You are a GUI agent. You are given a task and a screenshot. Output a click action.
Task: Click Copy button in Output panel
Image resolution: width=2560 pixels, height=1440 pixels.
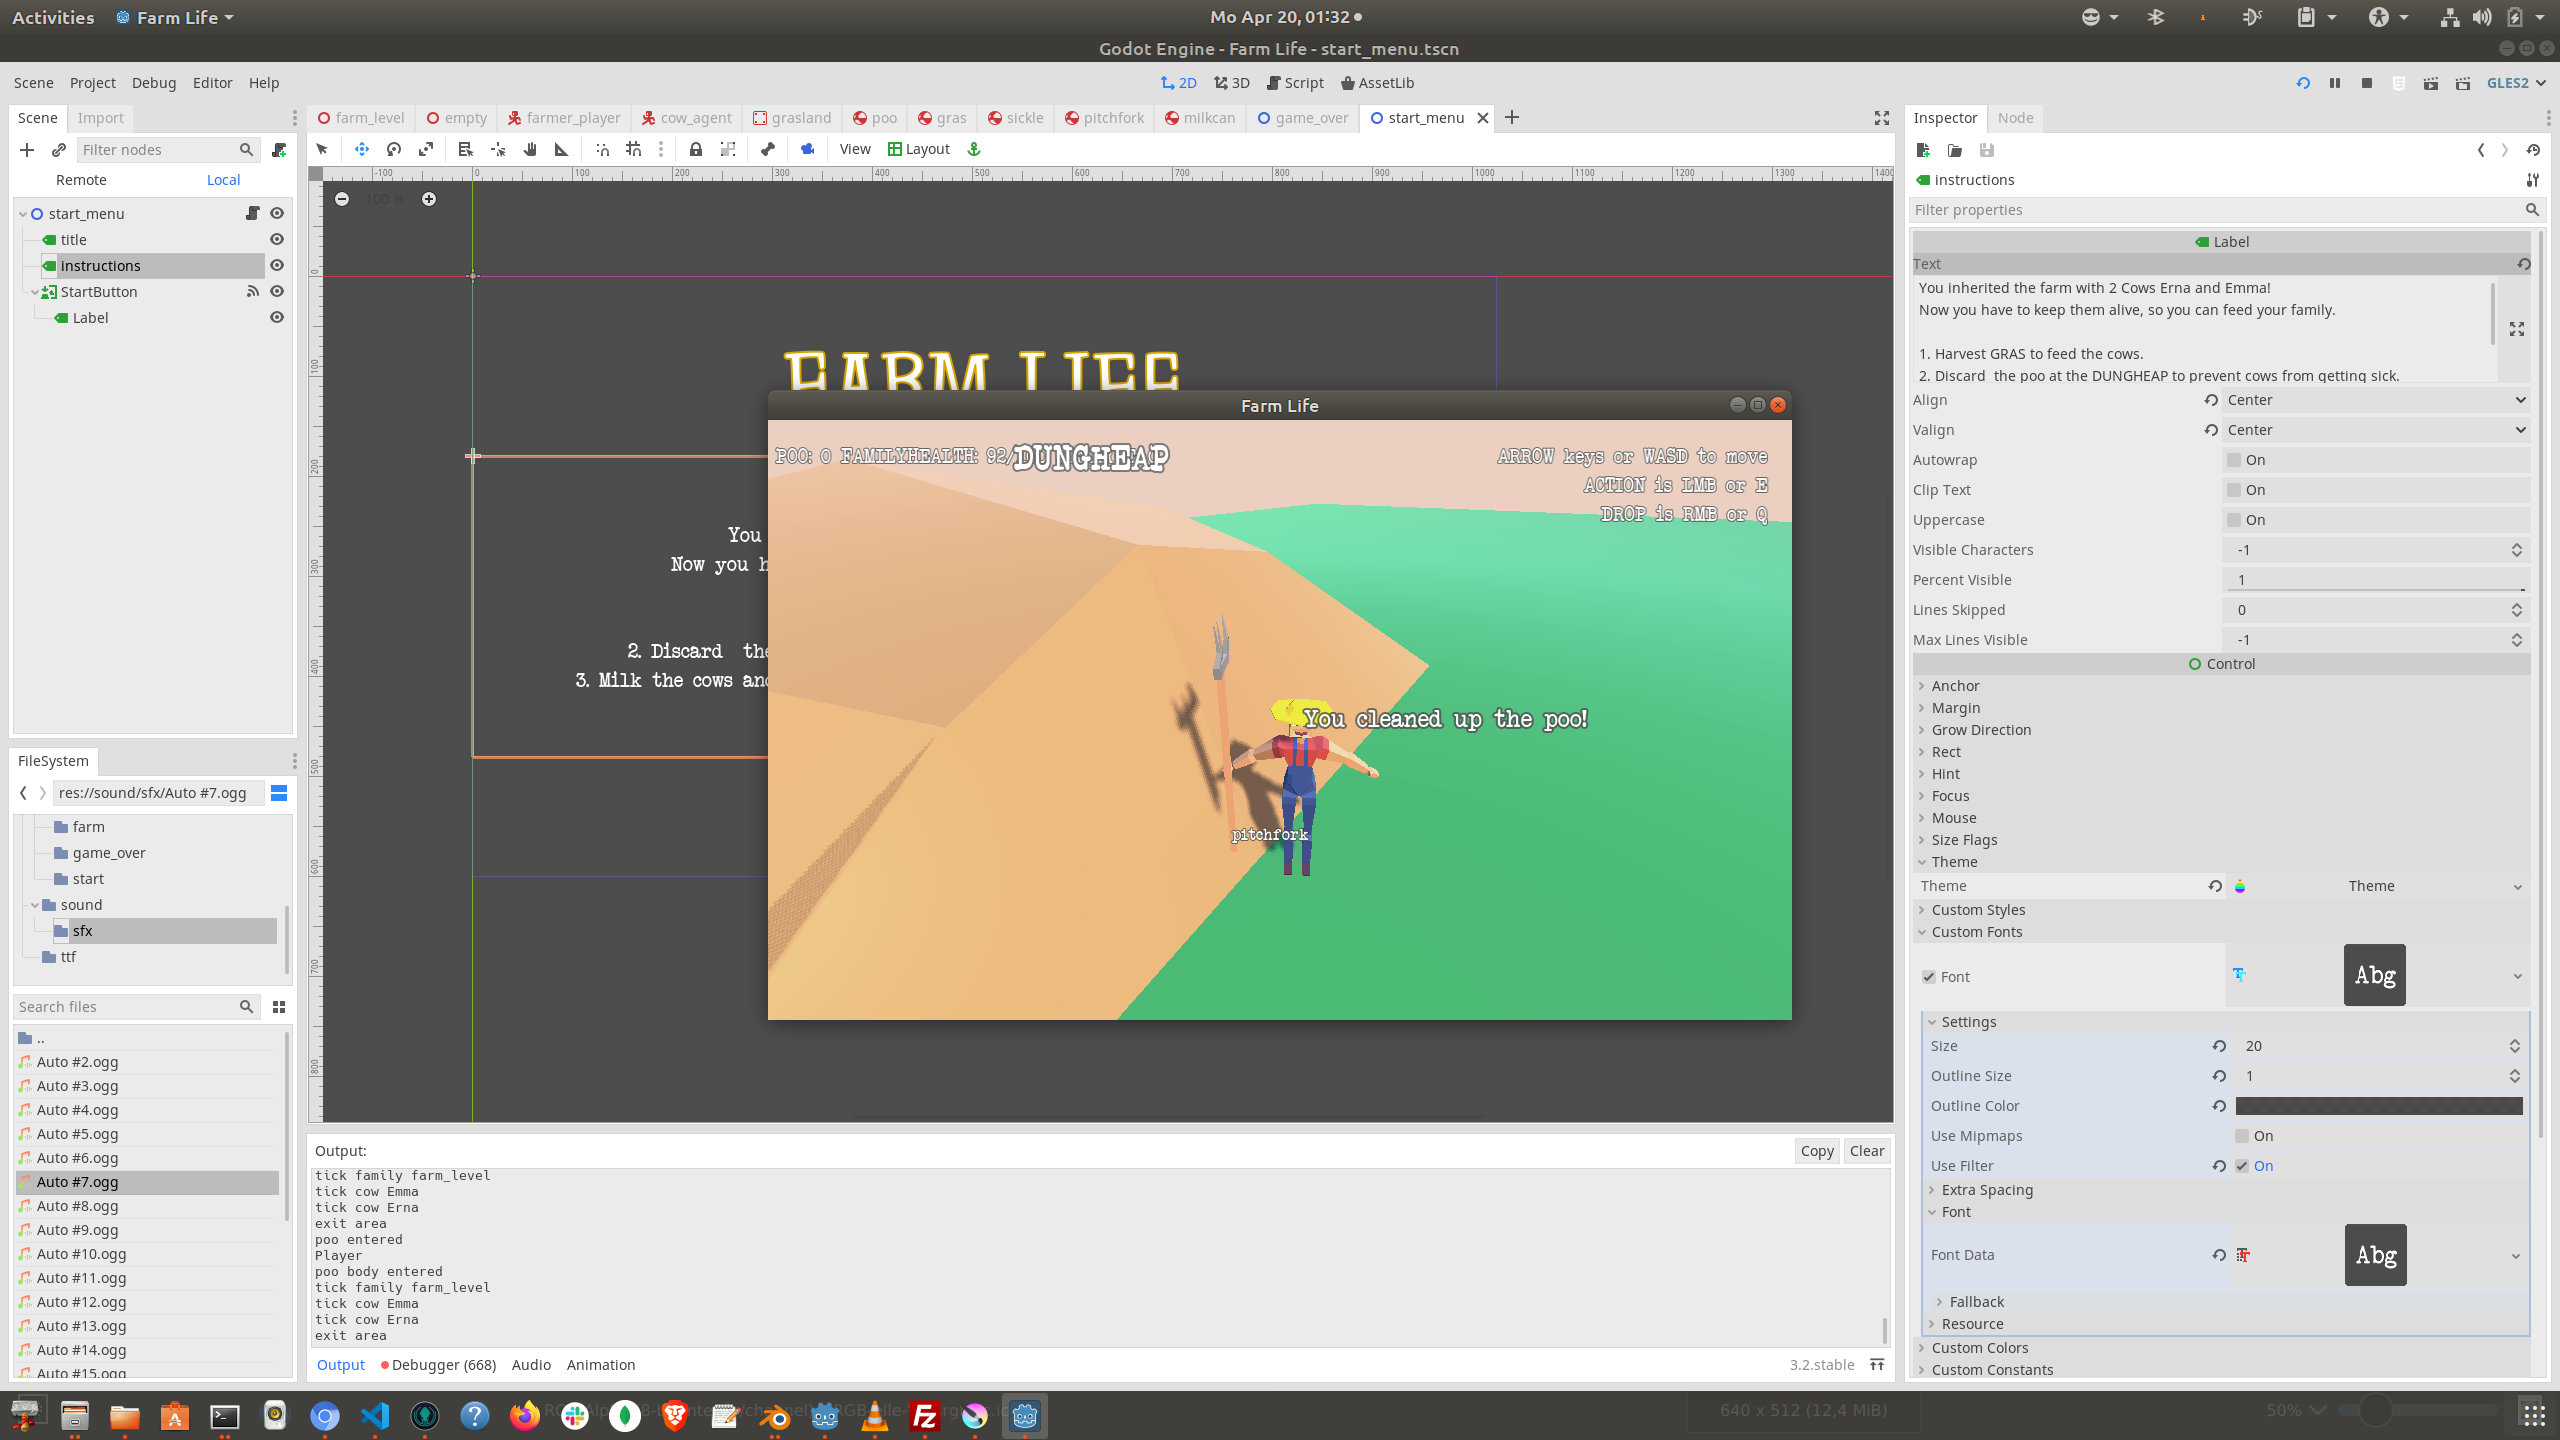pyautogui.click(x=1816, y=1150)
